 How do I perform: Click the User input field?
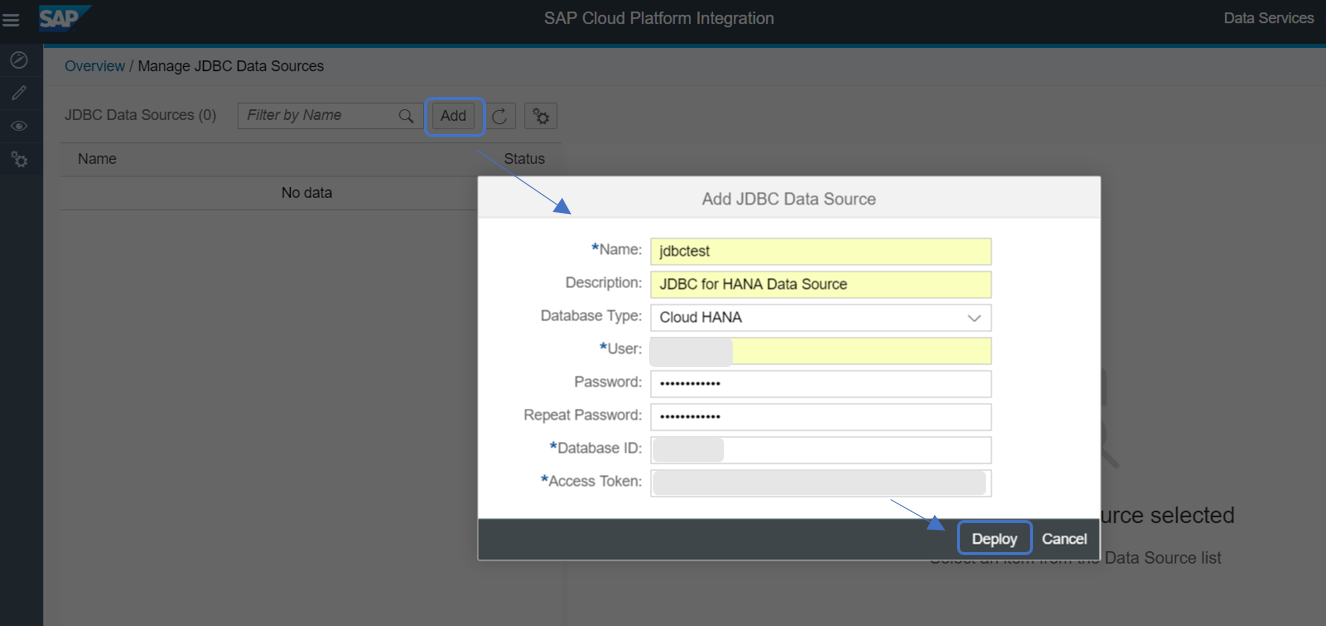[x=820, y=351]
